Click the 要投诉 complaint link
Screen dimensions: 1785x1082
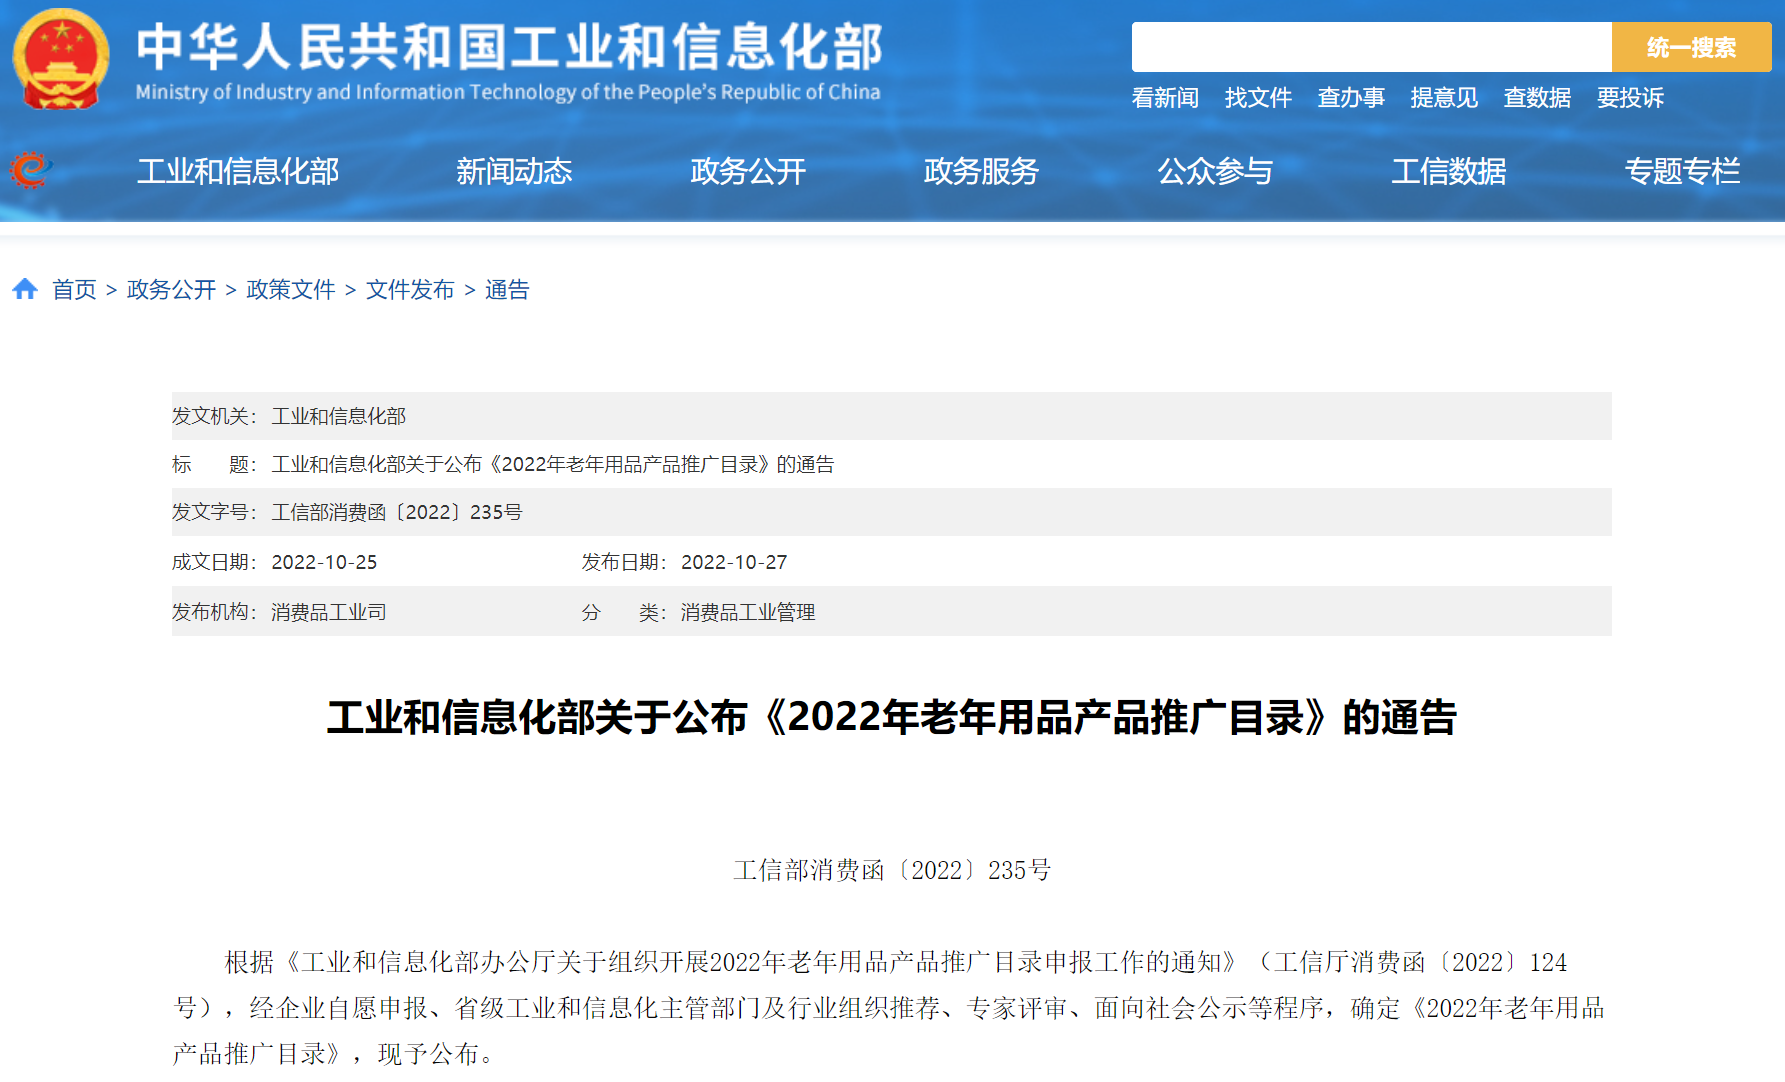(x=1630, y=98)
